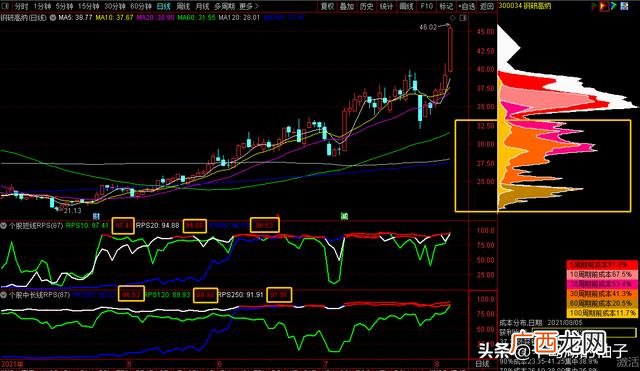The width and height of the screenshot is (640, 371).
Task: Click the 返回 back button
Action: point(486,6)
